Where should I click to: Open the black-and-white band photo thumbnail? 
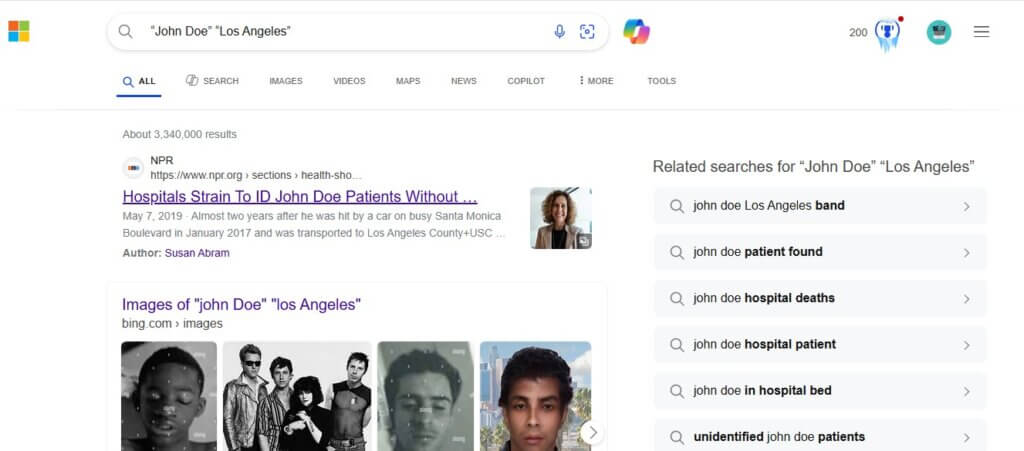[x=297, y=396]
